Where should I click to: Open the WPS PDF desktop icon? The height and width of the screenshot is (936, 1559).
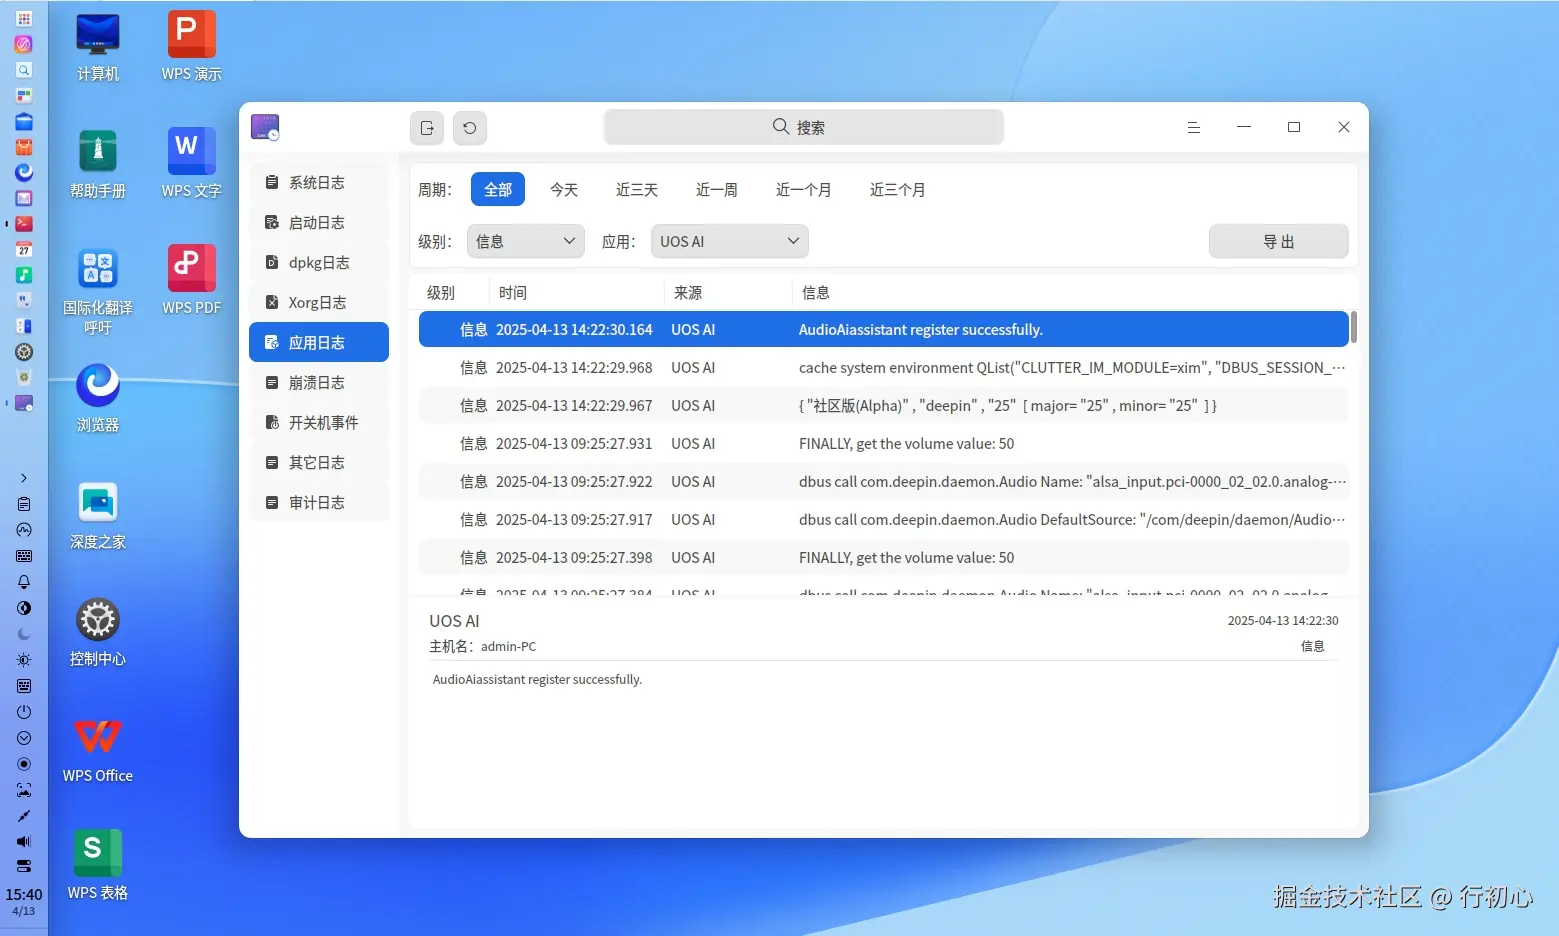(191, 282)
